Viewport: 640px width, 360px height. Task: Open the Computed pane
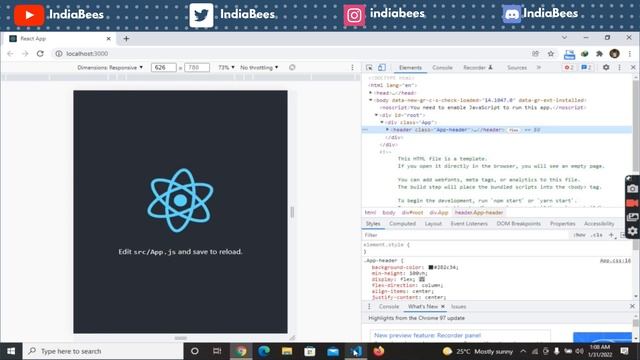pos(402,224)
